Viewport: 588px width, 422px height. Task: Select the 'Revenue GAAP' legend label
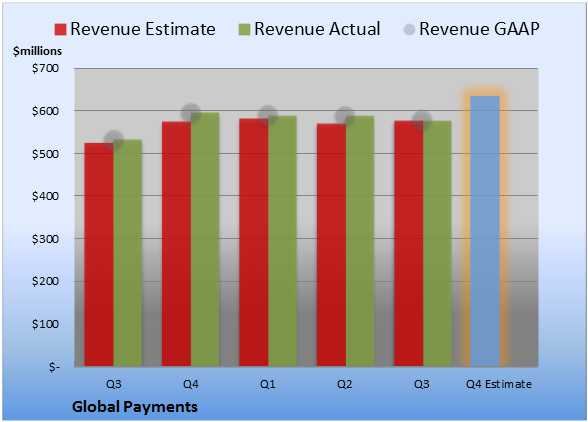coord(479,29)
